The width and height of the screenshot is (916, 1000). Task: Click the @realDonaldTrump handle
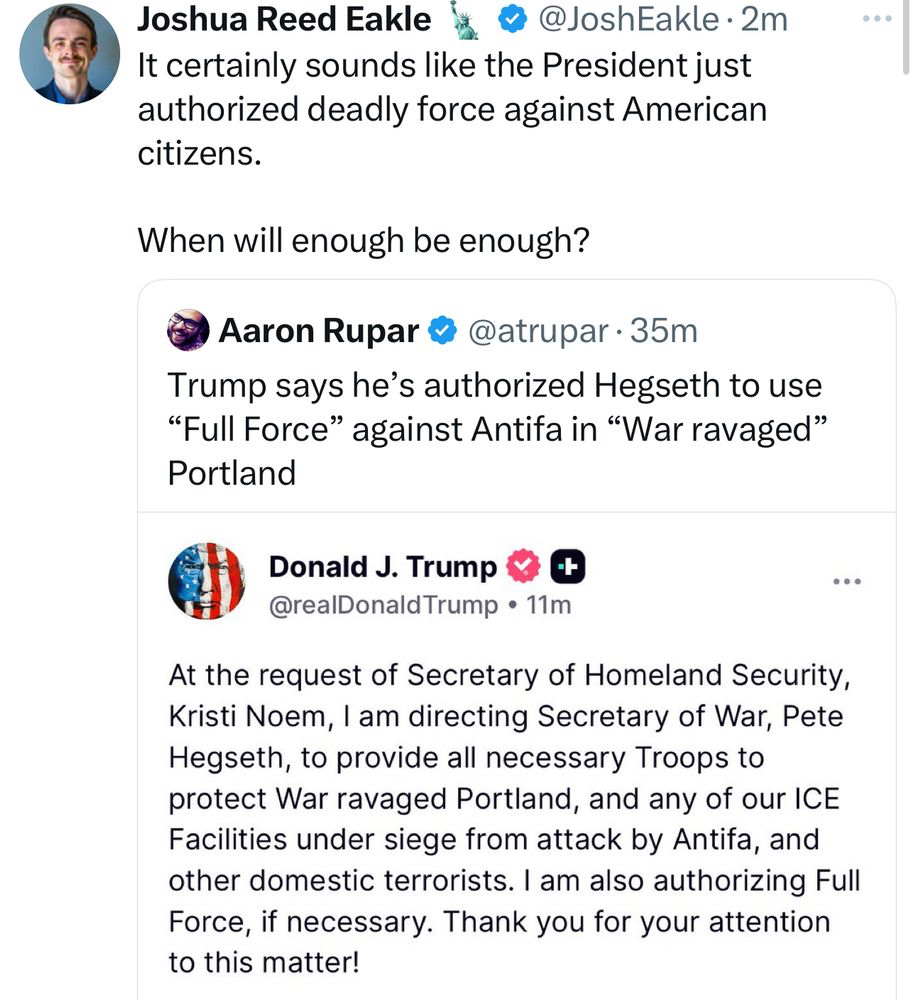[383, 605]
